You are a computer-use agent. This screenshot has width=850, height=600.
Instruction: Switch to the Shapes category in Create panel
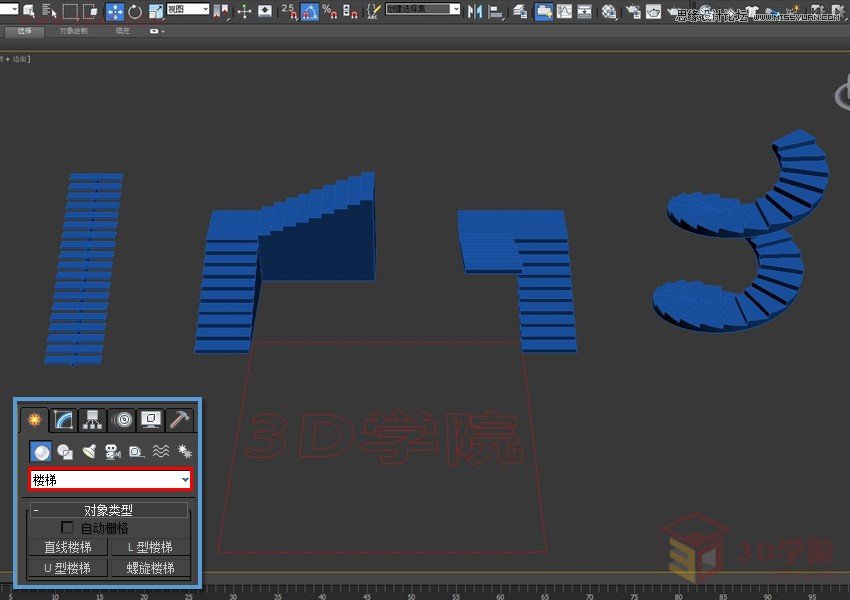point(65,452)
